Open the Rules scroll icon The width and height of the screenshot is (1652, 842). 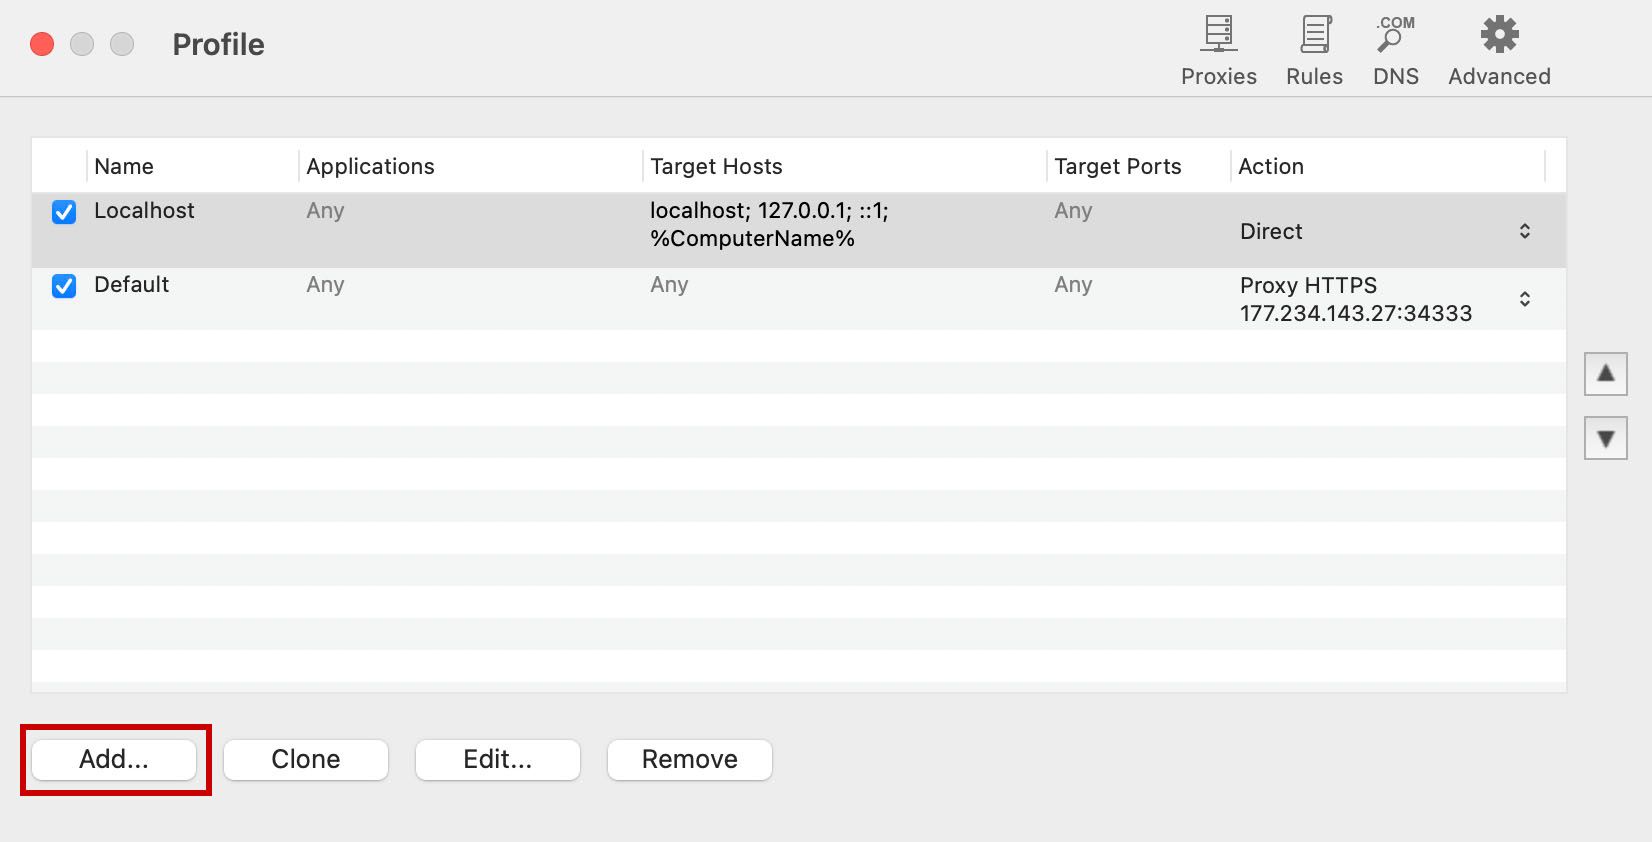coord(1314,36)
